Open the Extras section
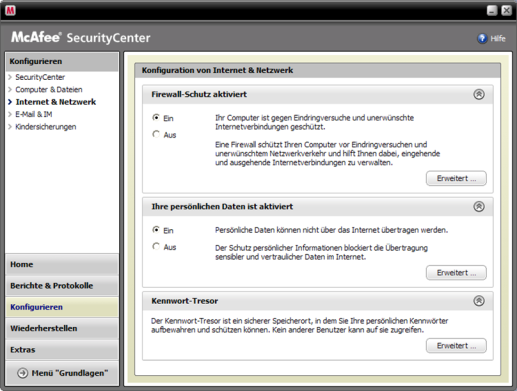Image resolution: width=517 pixels, height=391 pixels. [x=62, y=350]
